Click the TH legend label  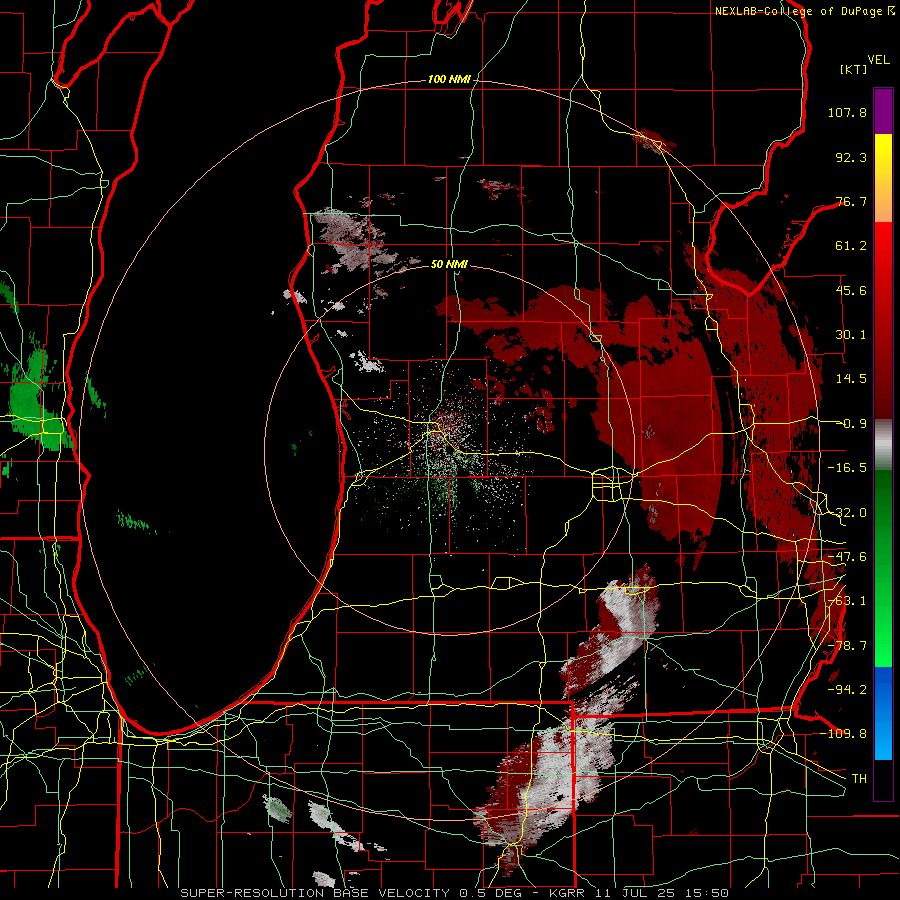(859, 779)
